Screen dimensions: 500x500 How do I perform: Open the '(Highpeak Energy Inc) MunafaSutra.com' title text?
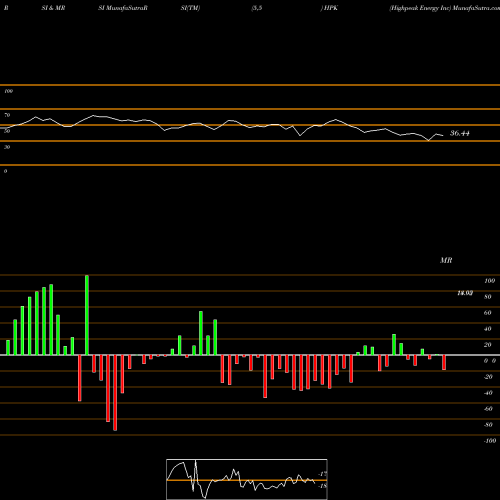[444, 8]
